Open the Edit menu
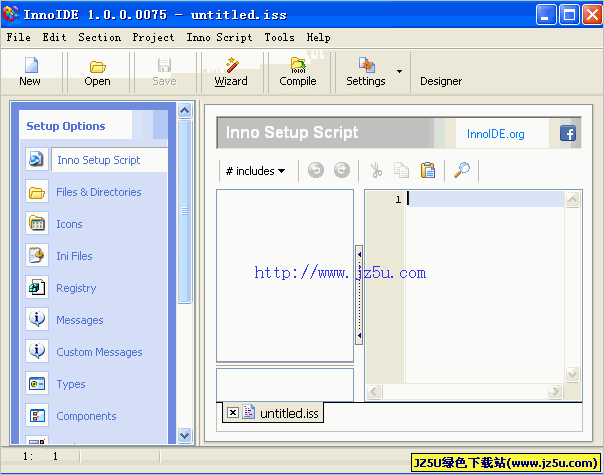Screen dimensions: 604x475 pos(54,37)
